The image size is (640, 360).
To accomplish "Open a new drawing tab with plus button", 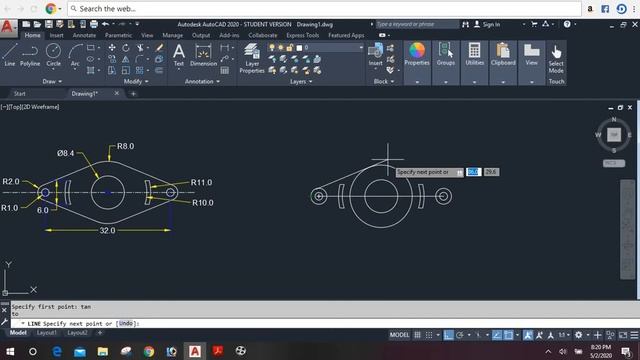I will (133, 94).
